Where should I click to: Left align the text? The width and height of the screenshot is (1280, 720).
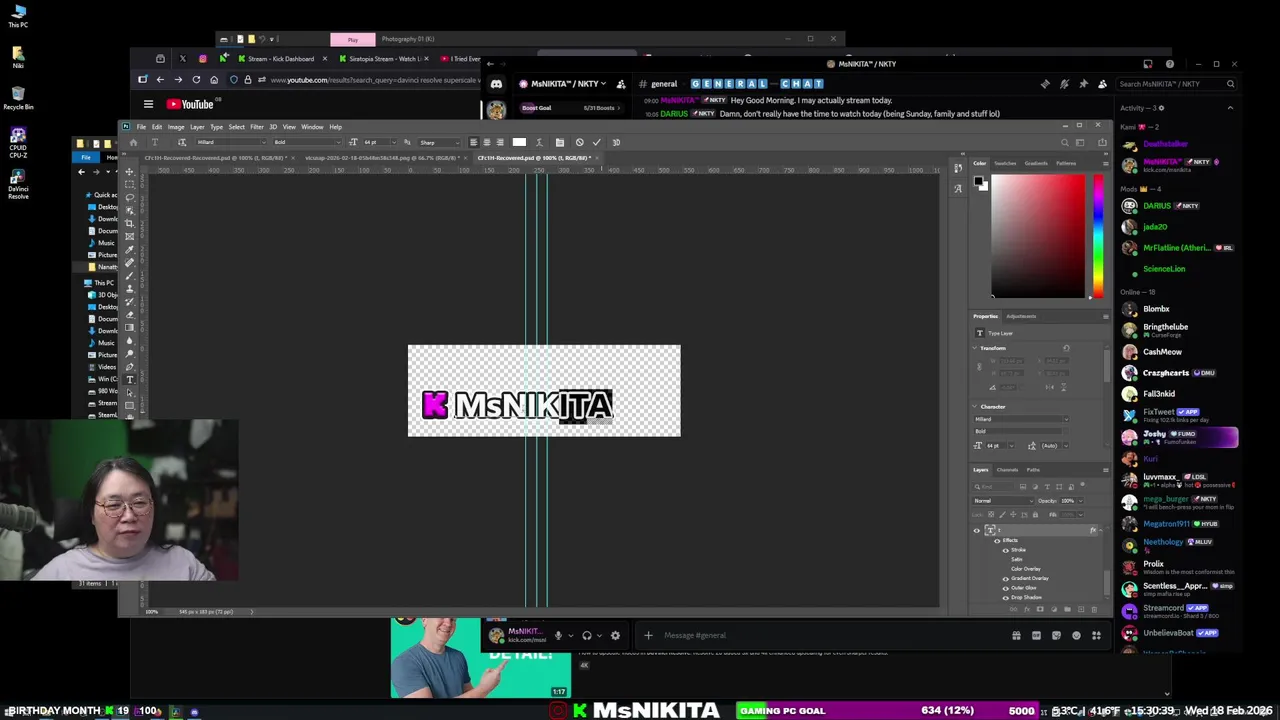pos(473,142)
